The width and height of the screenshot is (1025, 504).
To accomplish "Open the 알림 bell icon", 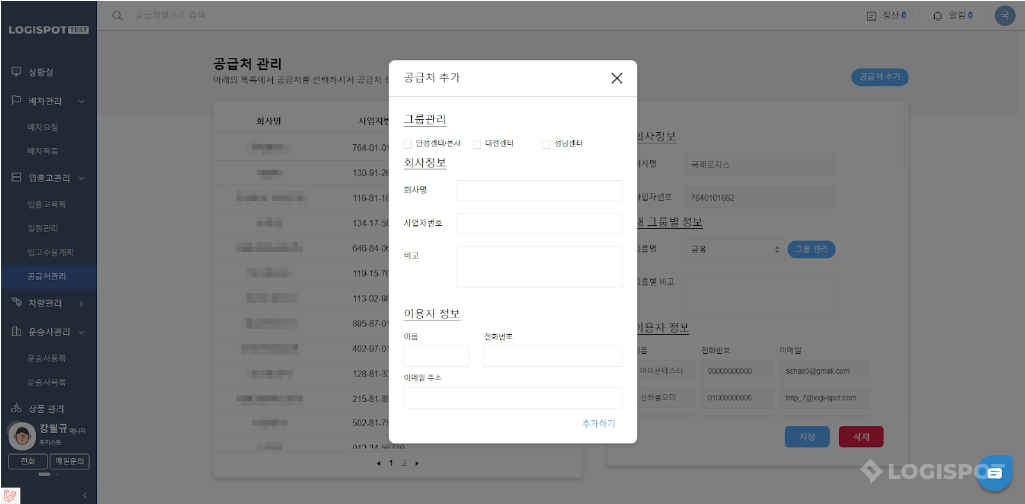I will (x=937, y=16).
